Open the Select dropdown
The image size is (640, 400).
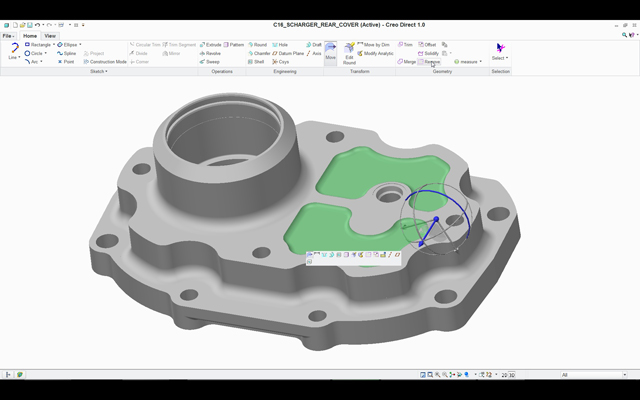point(500,57)
